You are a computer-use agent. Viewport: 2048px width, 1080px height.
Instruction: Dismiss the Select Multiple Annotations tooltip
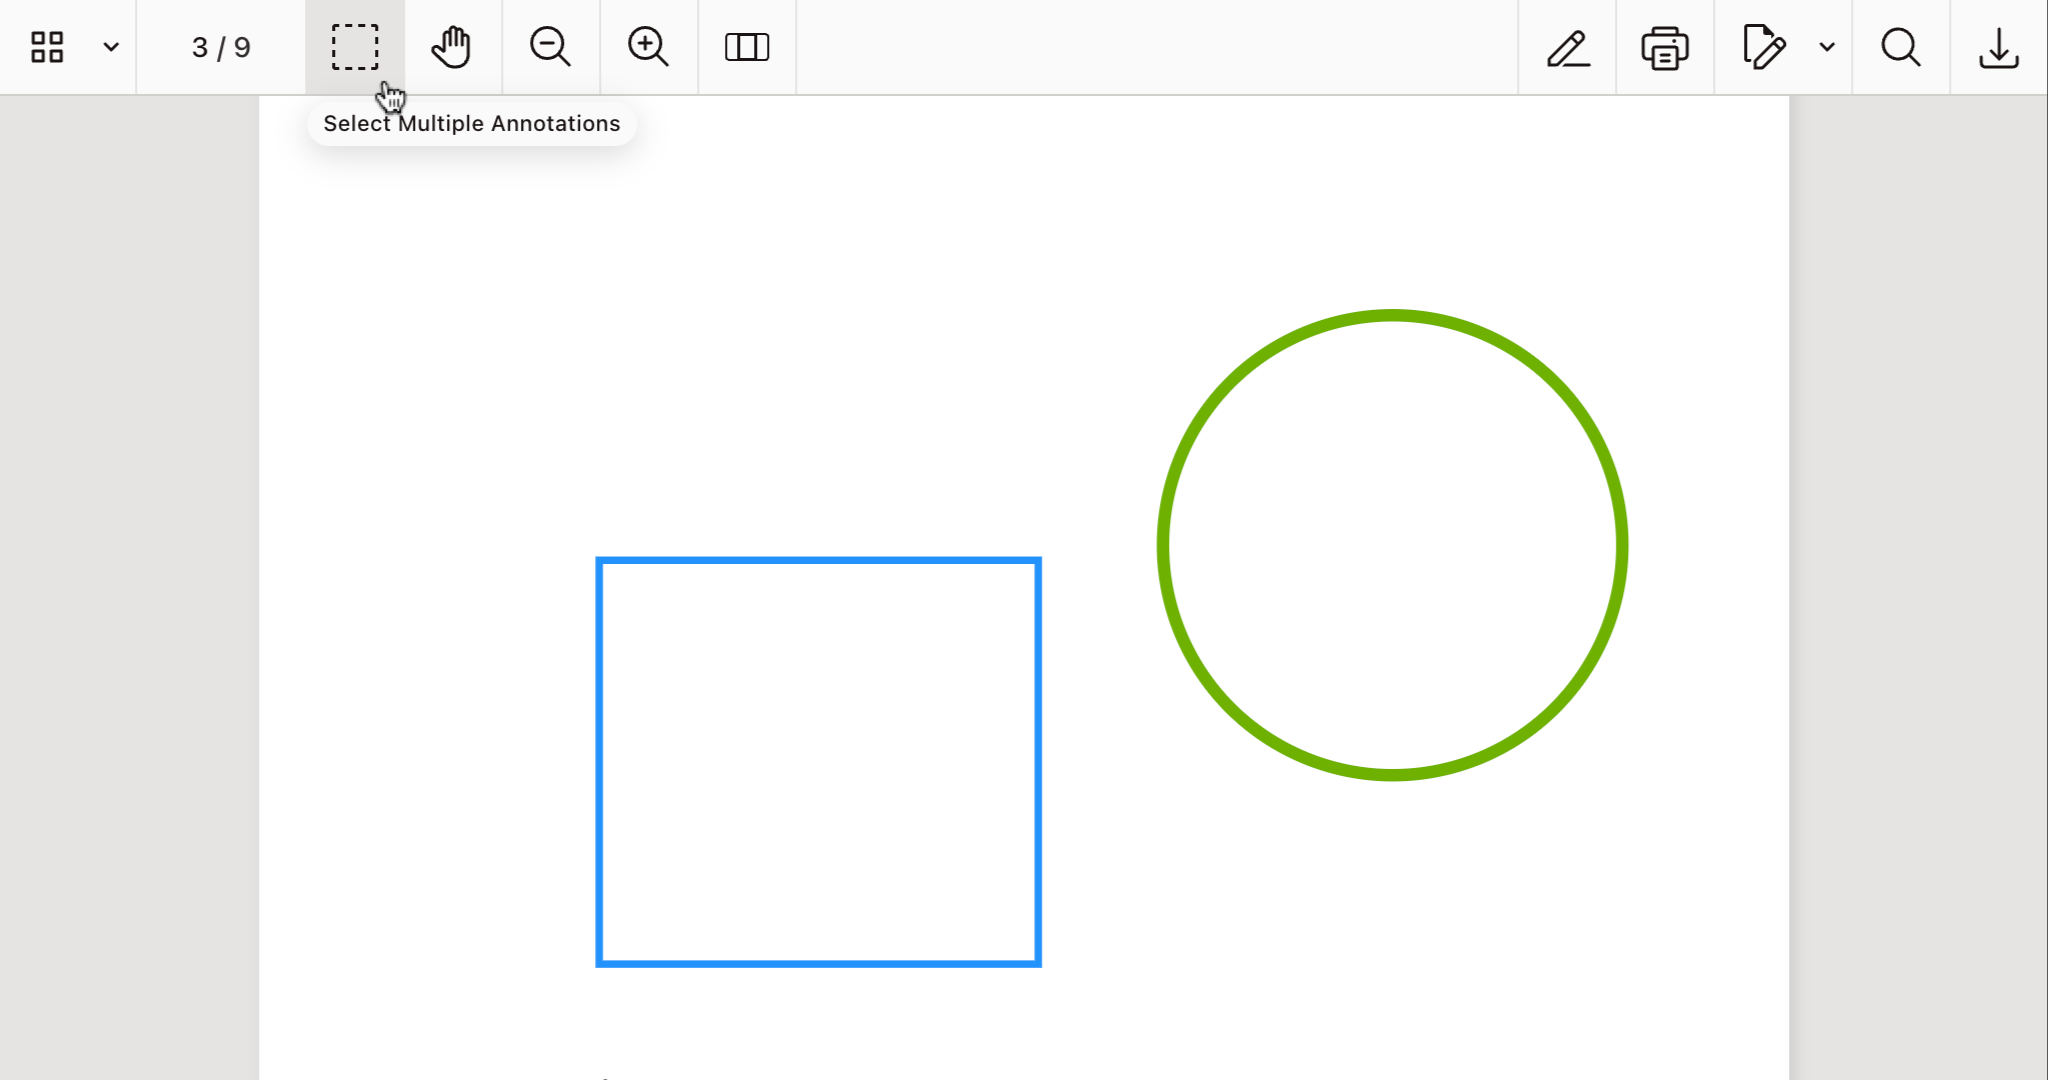(471, 123)
